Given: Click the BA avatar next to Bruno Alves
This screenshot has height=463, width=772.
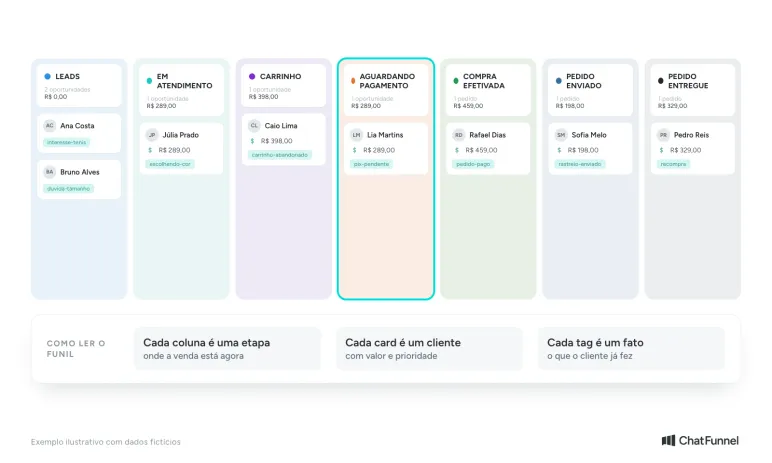Looking at the screenshot, I should click(x=50, y=172).
